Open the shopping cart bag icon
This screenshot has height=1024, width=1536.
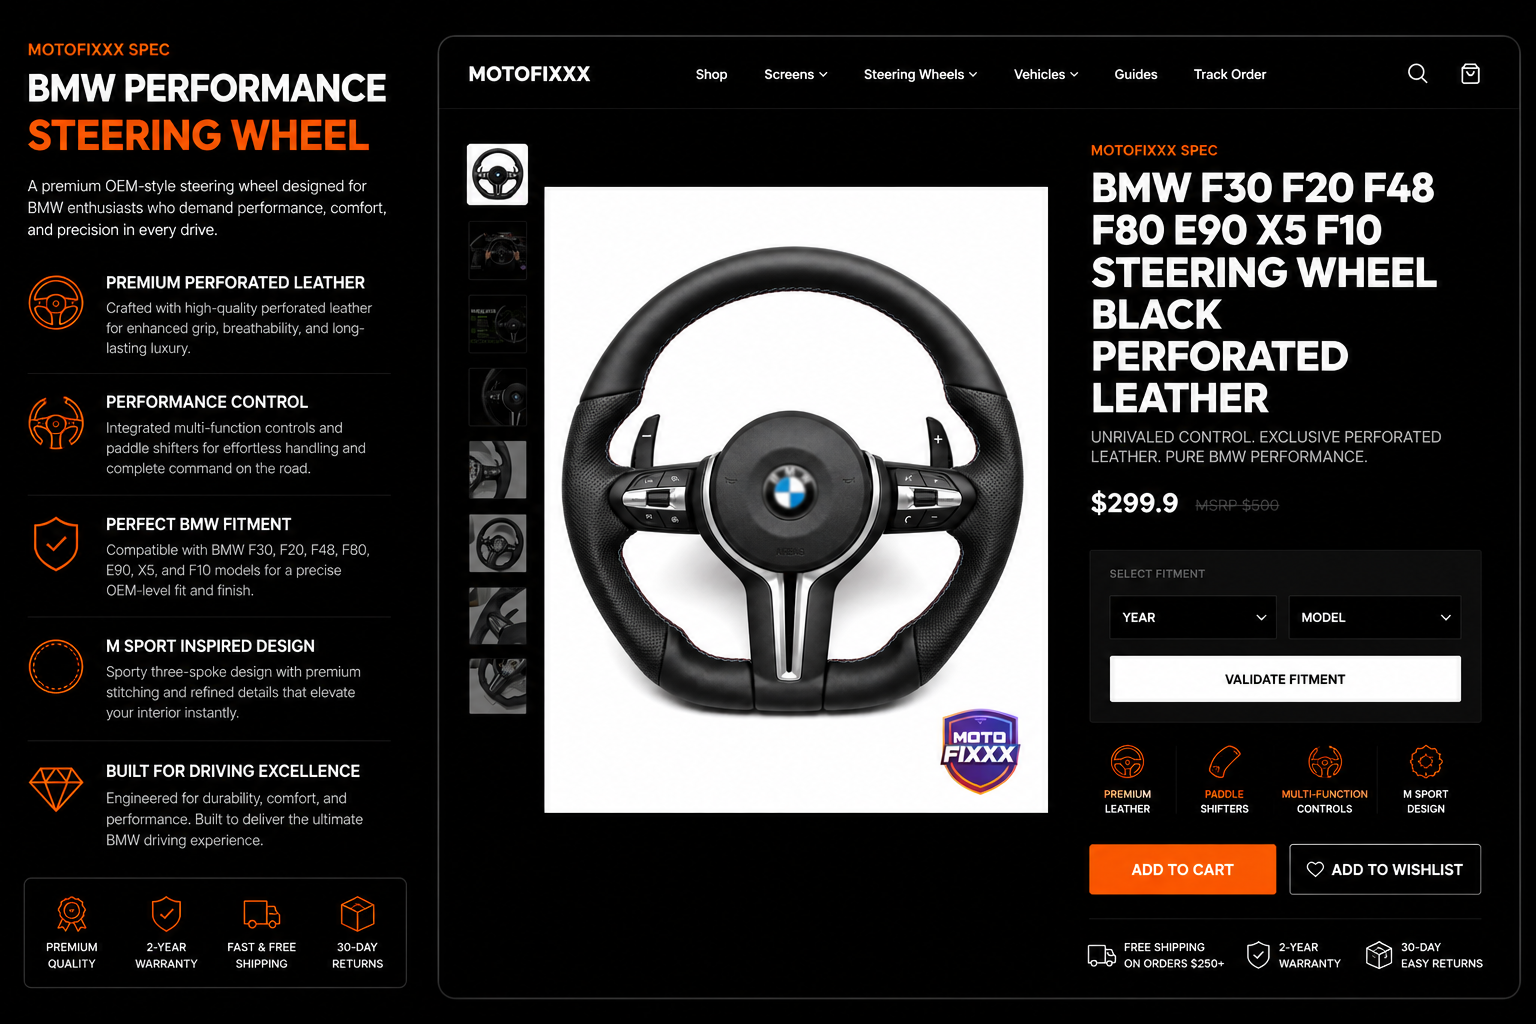[x=1470, y=74]
